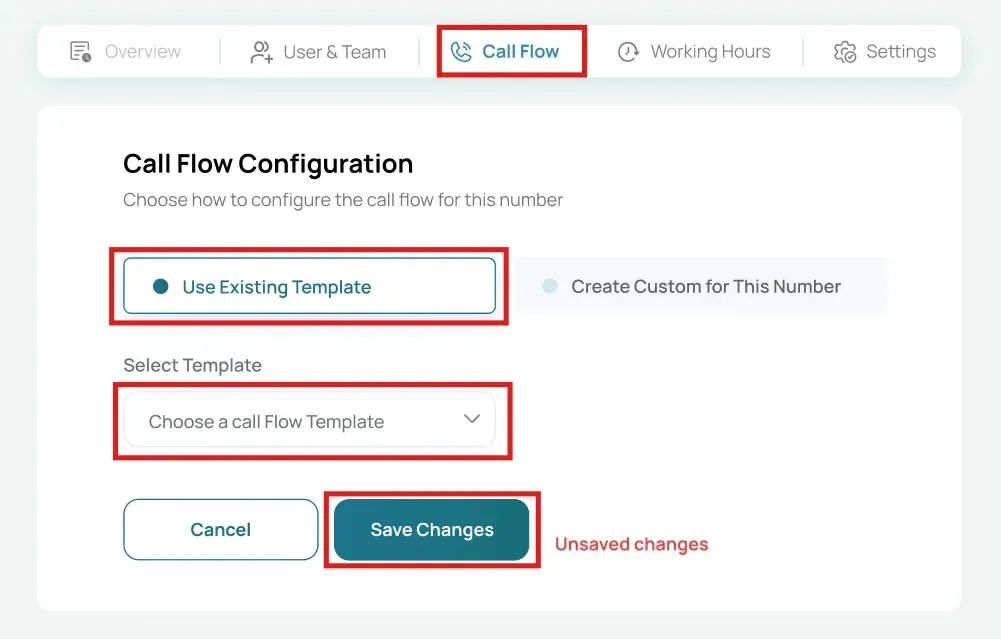Expand the template dropdown chevron arrow
The image size is (1001, 639).
point(472,419)
